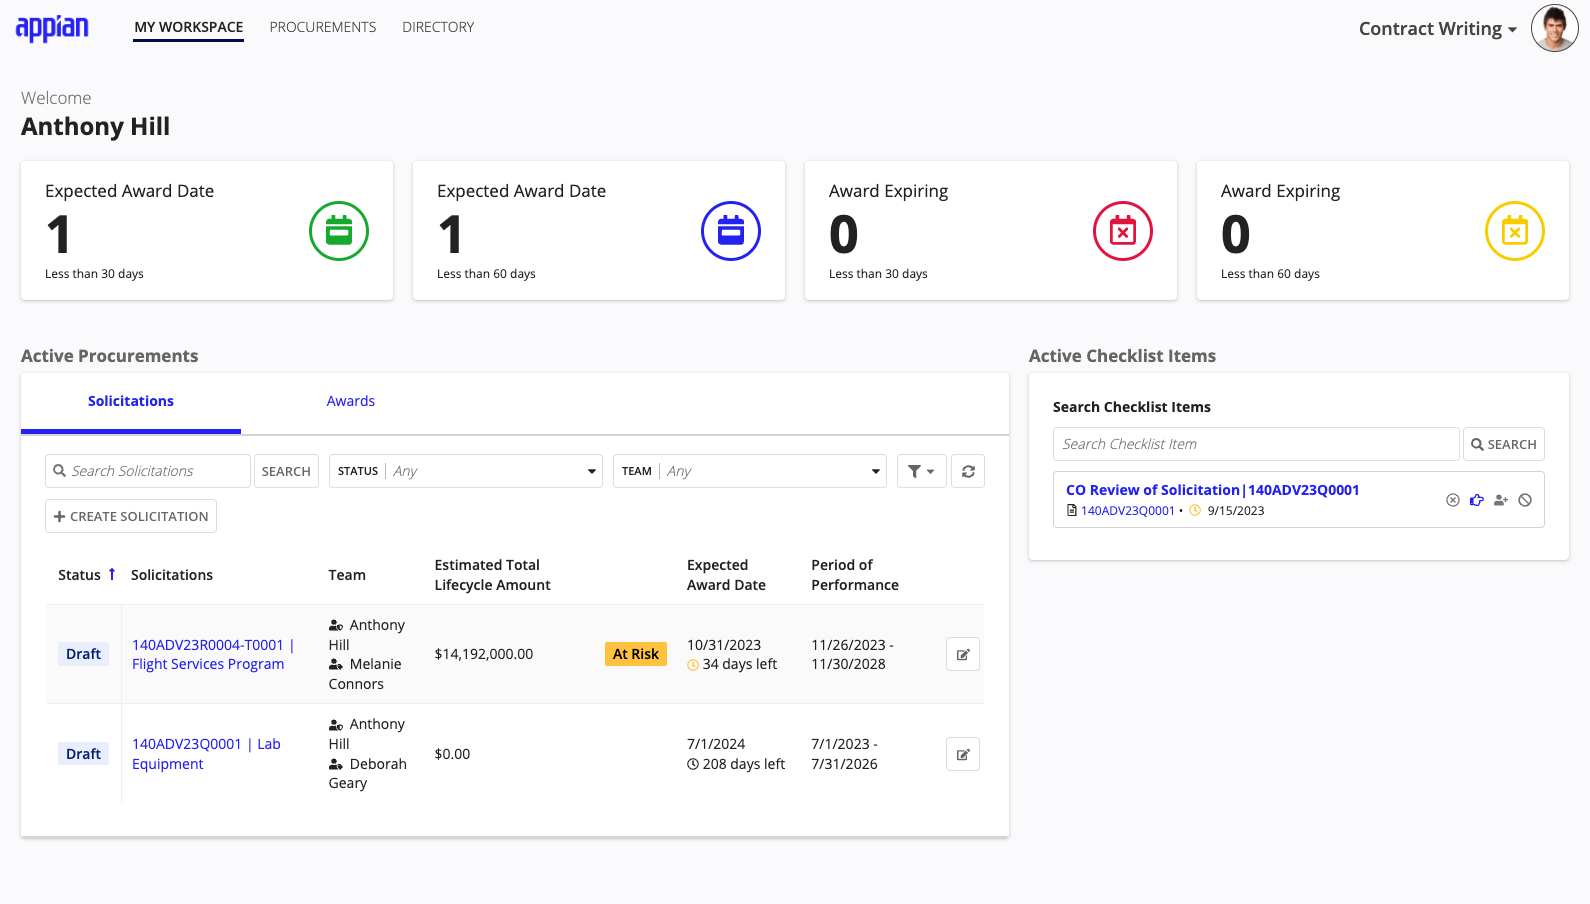Click the red Award Expiring calendar icon

click(x=1123, y=231)
